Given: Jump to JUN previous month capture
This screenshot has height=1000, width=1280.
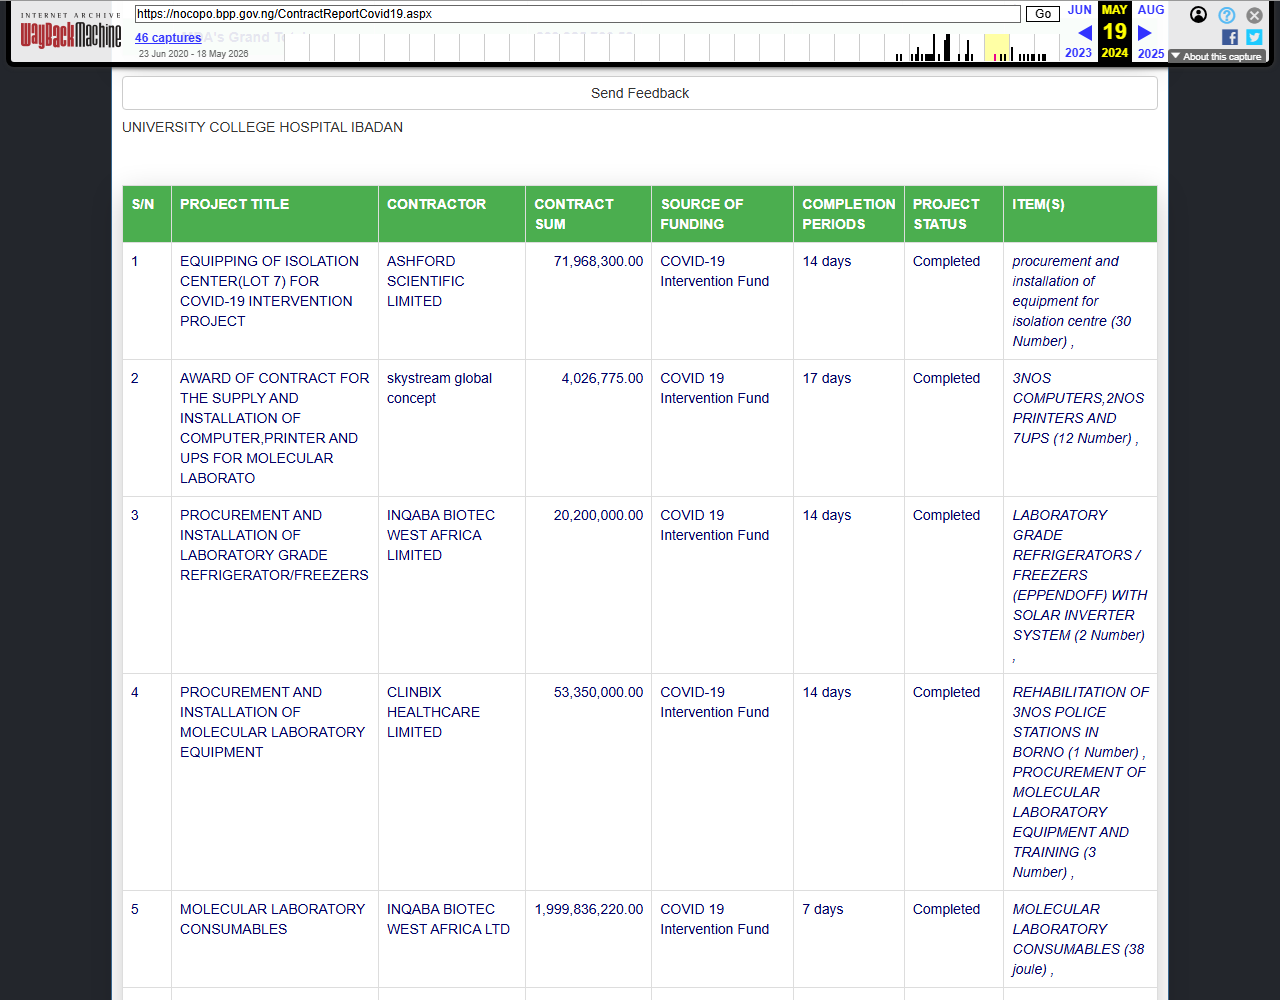Looking at the screenshot, I should tap(1080, 10).
